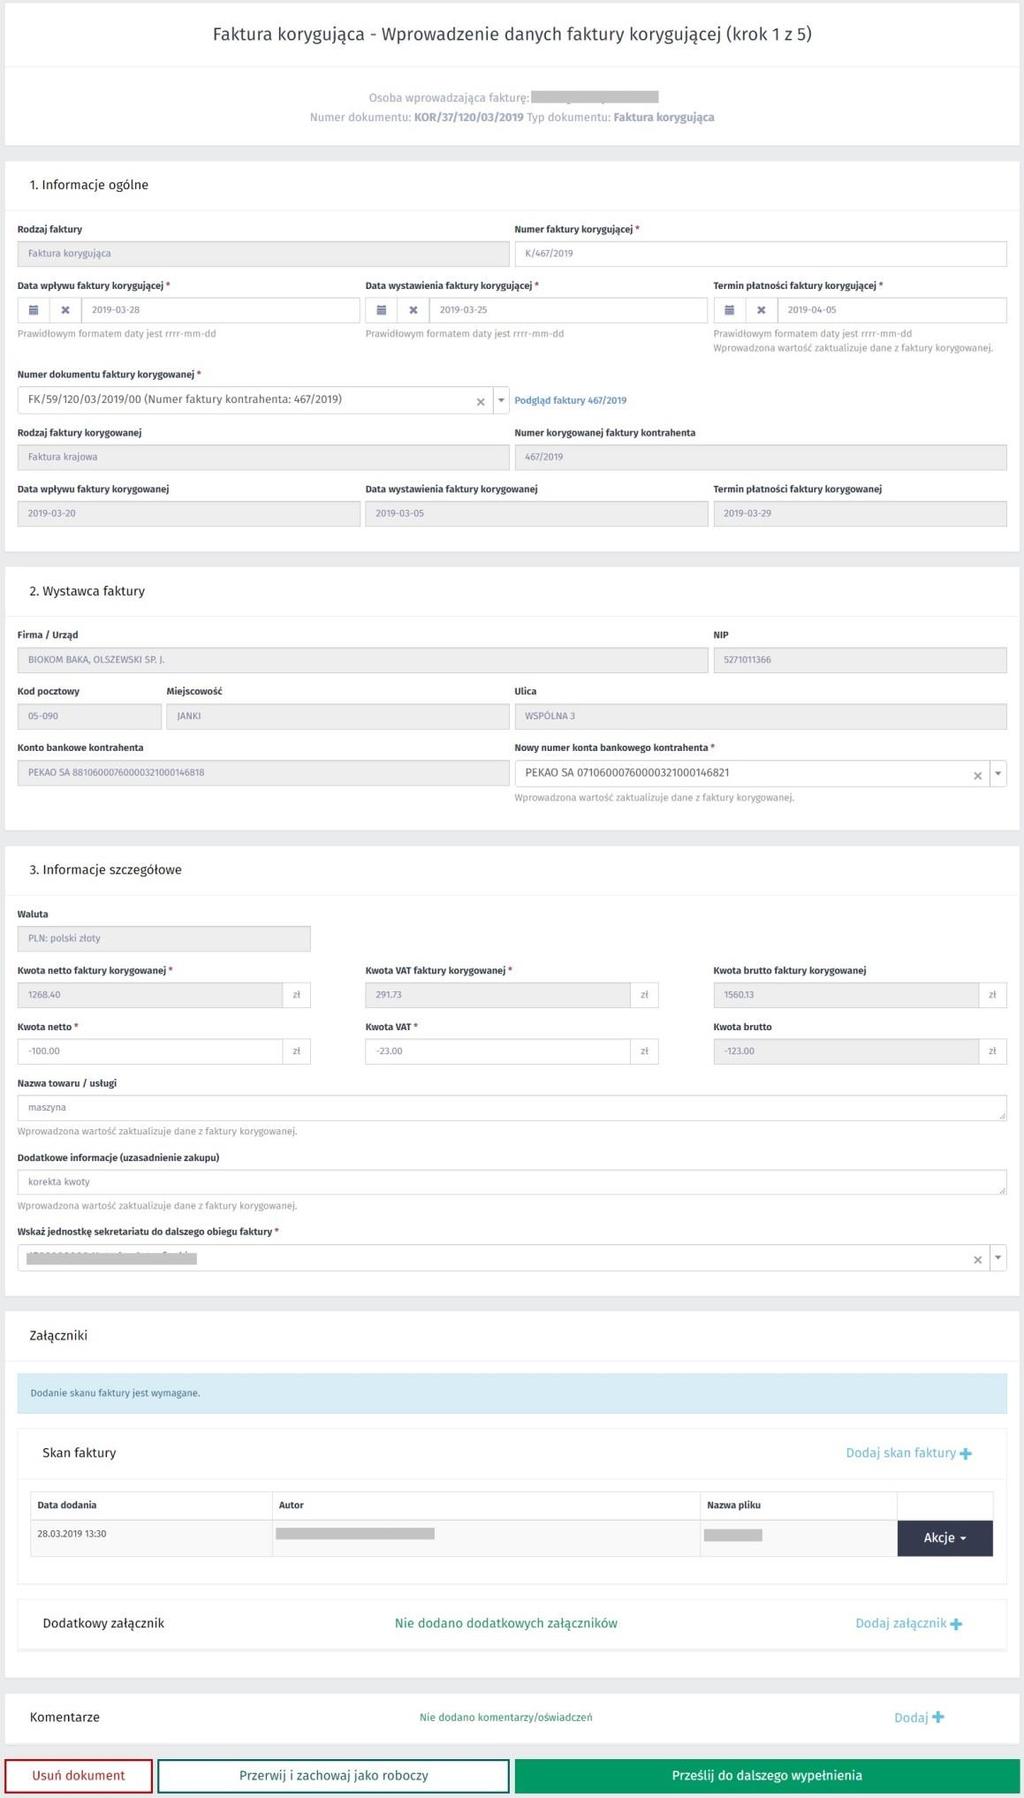This screenshot has width=1024, height=1798.
Task: Click the disabled Kwota brutto -123.00 field
Action: point(846,1051)
